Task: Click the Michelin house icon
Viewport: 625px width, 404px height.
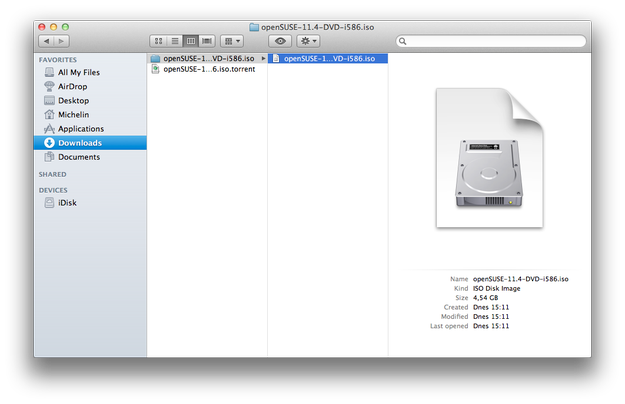Action: [x=49, y=115]
